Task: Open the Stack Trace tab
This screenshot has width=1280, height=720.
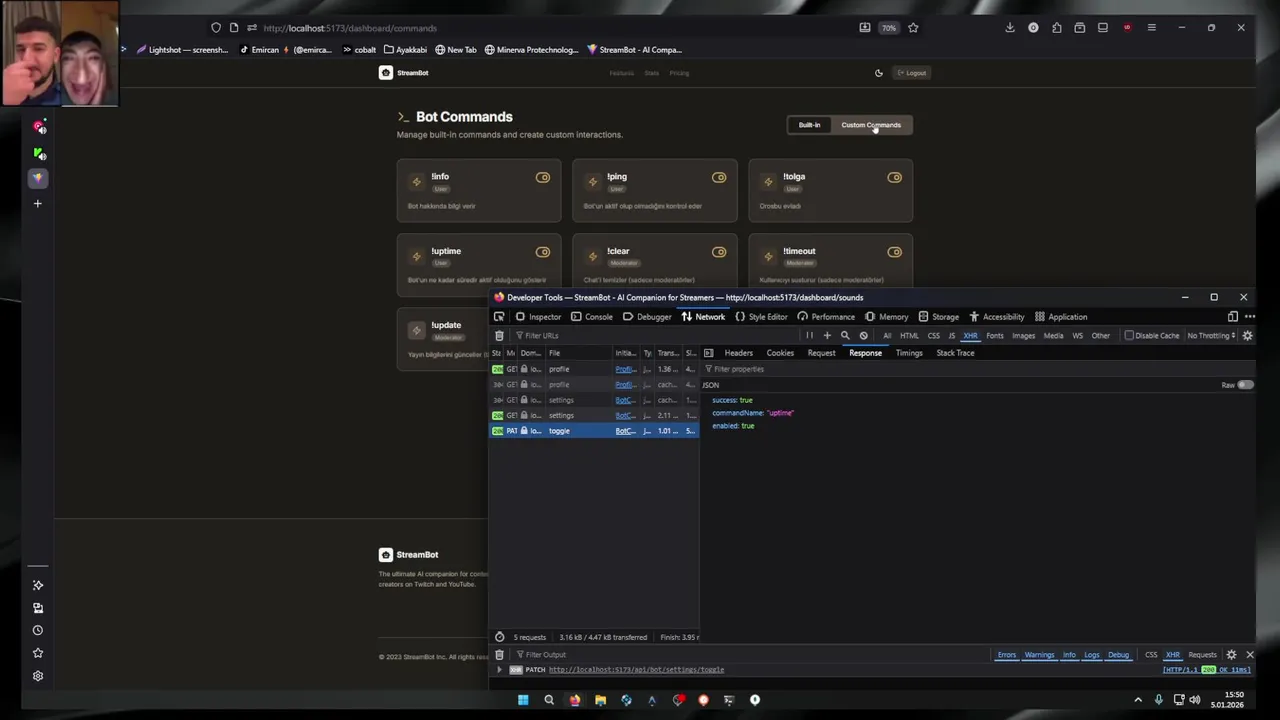Action: point(955,353)
